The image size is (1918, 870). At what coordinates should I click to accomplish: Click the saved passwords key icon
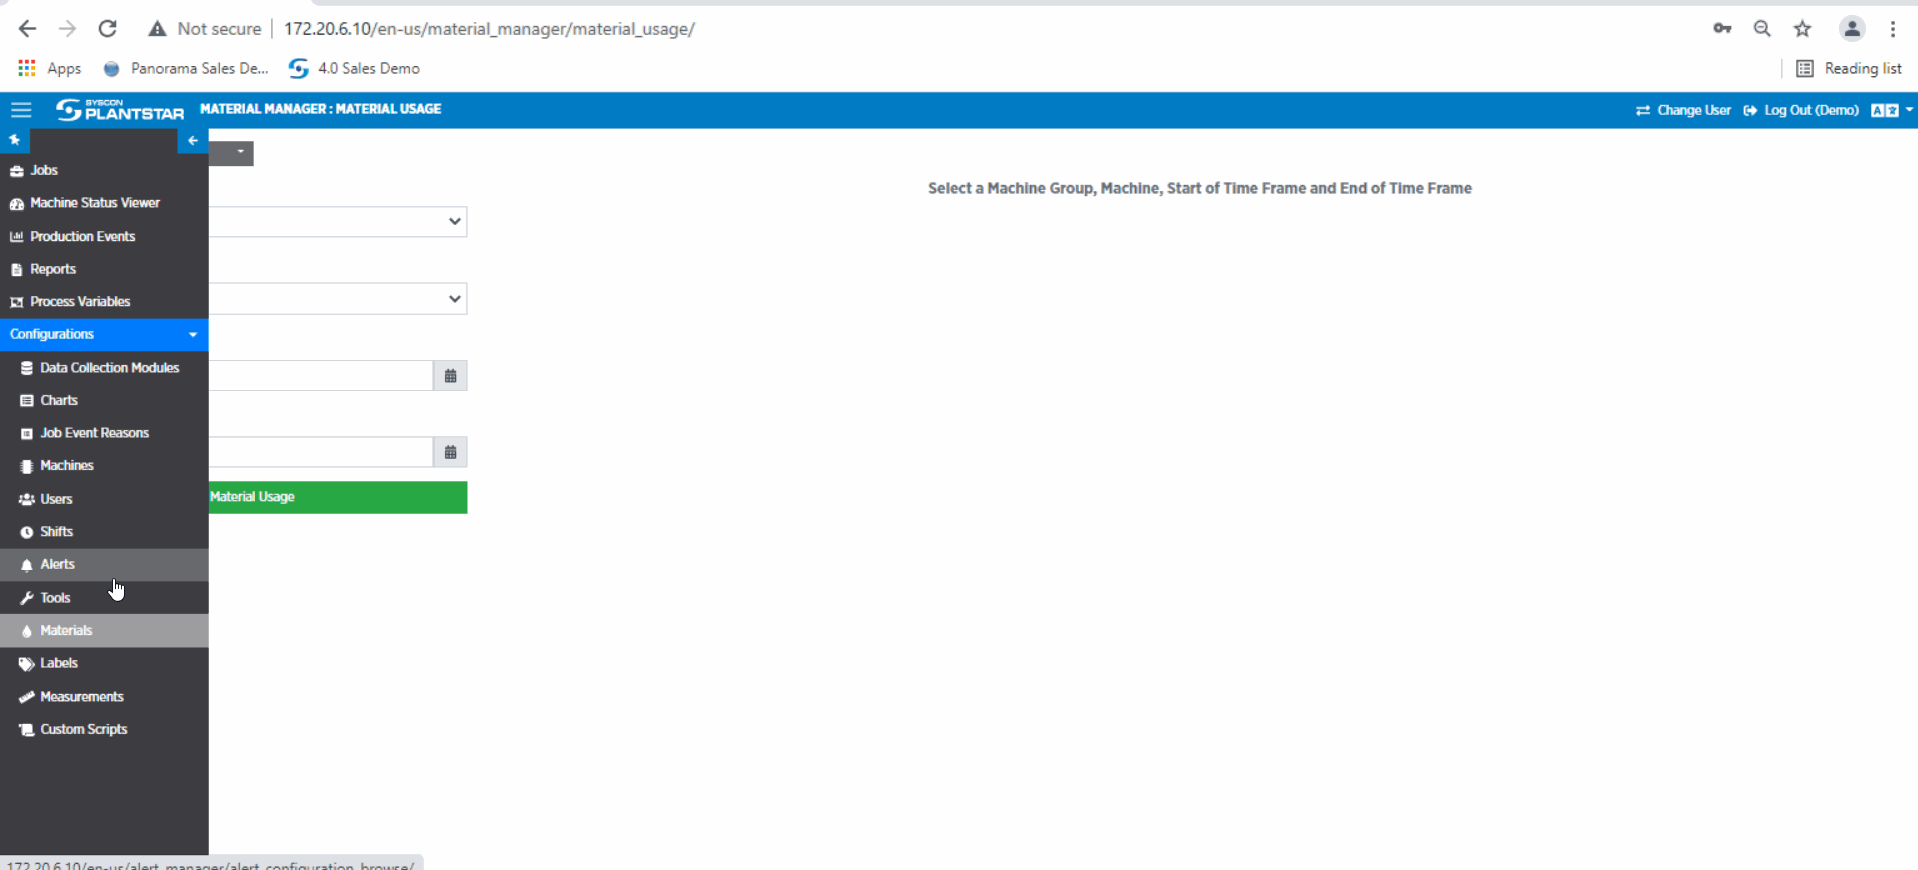(1722, 29)
